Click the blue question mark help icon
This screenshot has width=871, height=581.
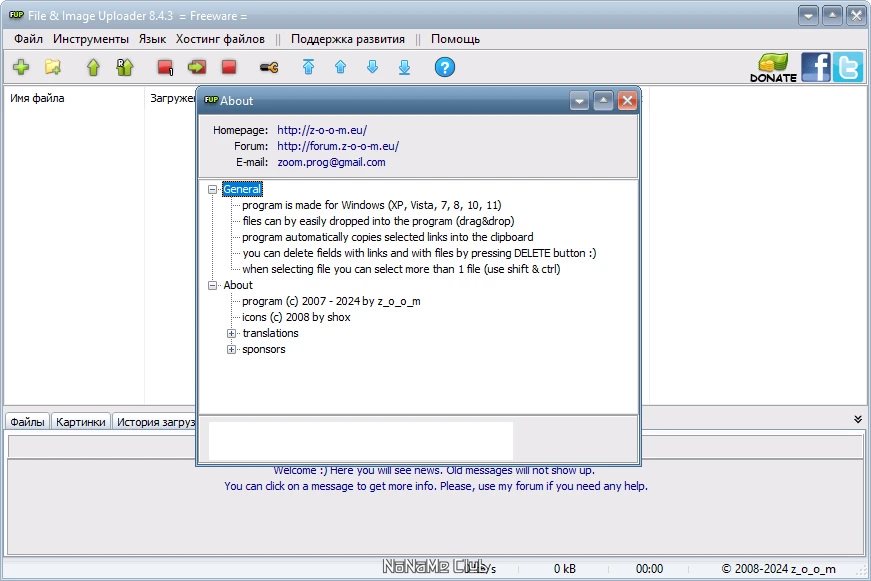click(x=444, y=67)
